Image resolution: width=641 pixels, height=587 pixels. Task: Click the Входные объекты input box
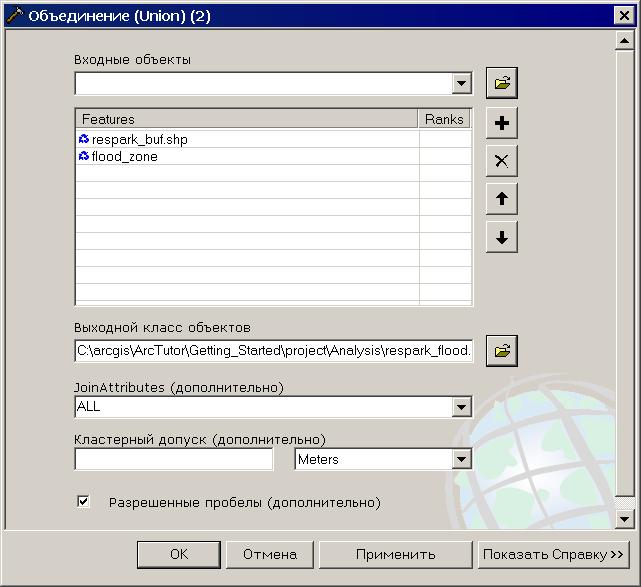(264, 83)
